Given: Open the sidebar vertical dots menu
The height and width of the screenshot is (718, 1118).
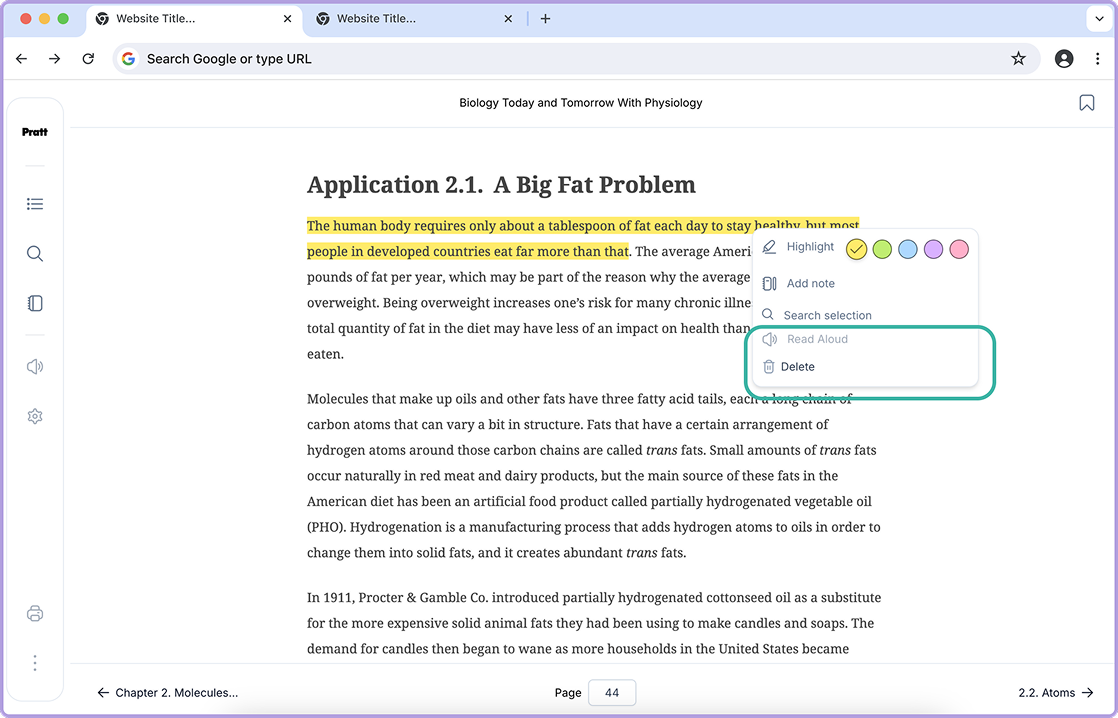Looking at the screenshot, I should point(35,663).
